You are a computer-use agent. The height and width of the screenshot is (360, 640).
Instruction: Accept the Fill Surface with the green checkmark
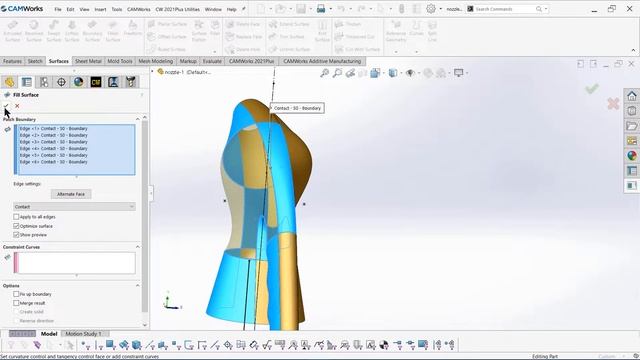[6, 106]
